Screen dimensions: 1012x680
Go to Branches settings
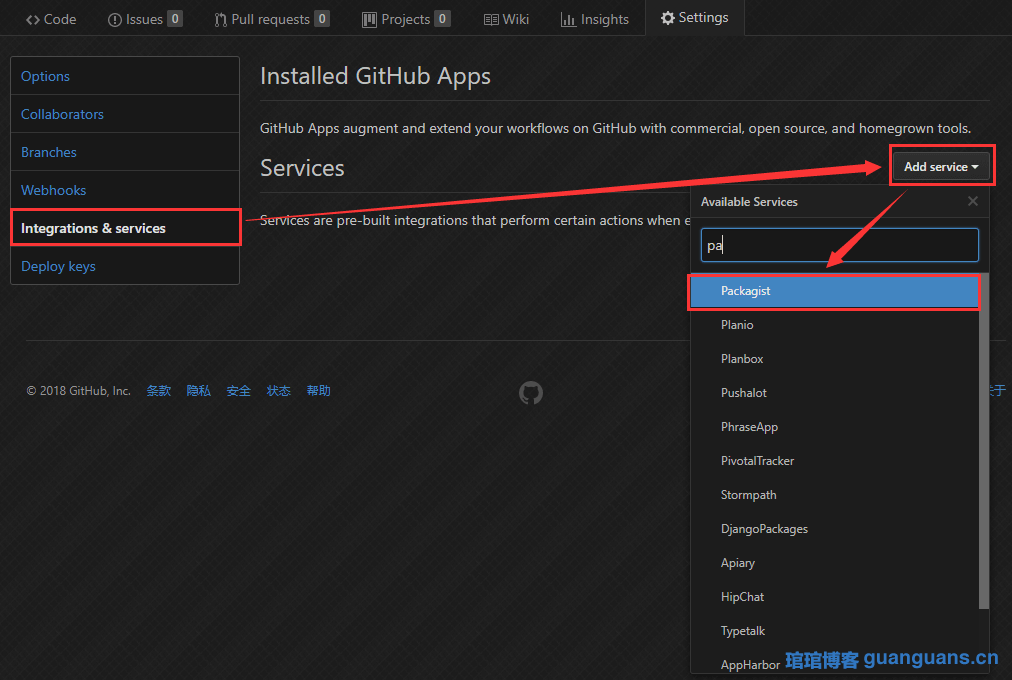[125, 152]
